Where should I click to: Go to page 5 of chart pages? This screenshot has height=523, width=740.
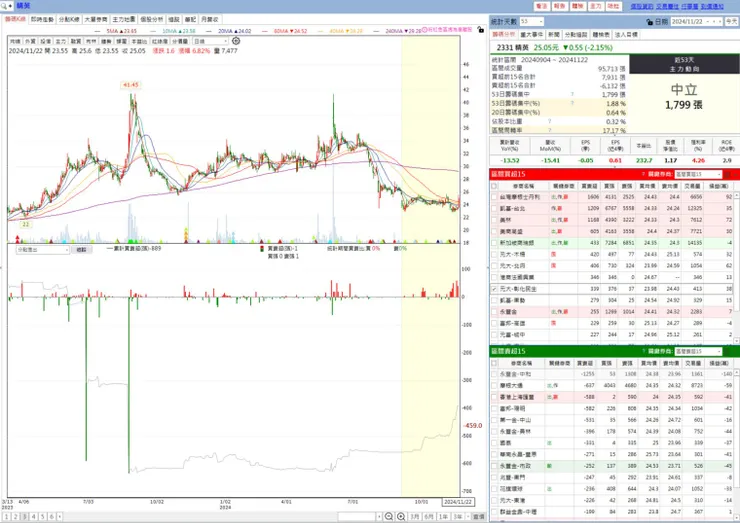point(42,517)
